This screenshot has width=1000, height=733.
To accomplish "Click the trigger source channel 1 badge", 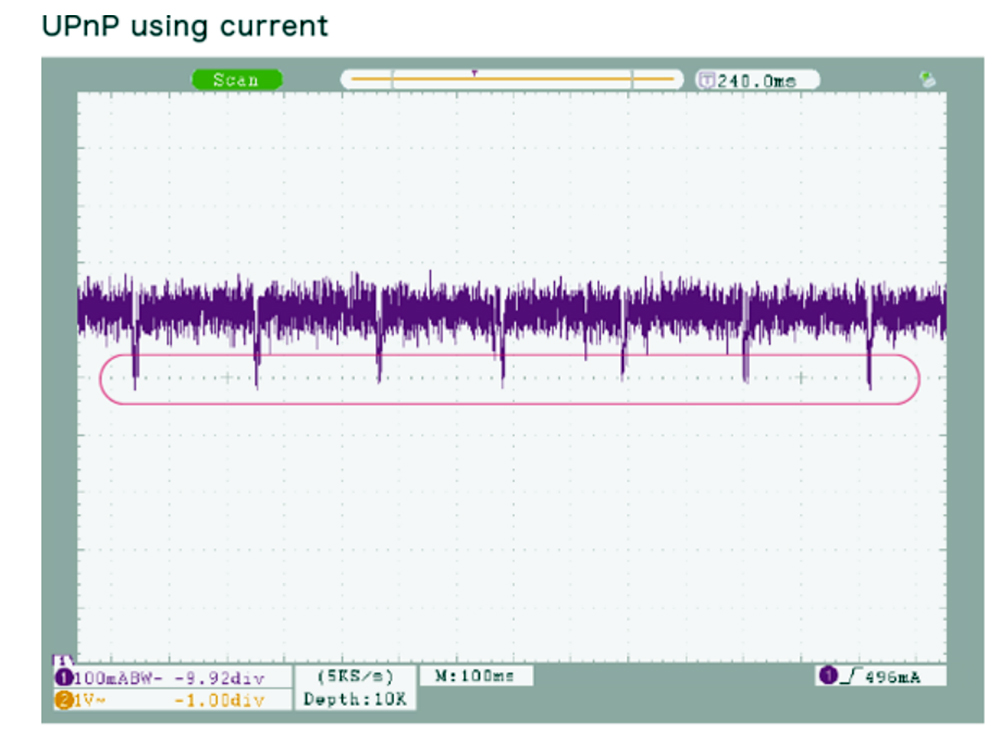I will 829,677.
